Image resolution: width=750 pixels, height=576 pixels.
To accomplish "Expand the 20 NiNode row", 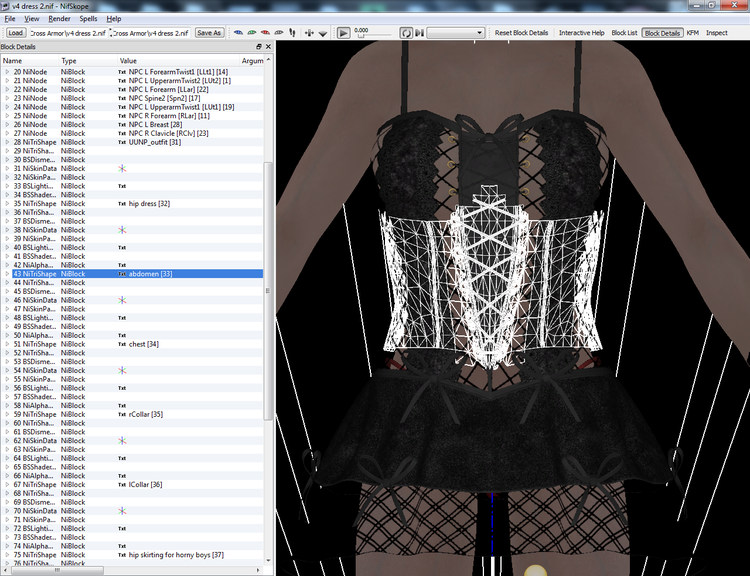I will tap(7, 72).
